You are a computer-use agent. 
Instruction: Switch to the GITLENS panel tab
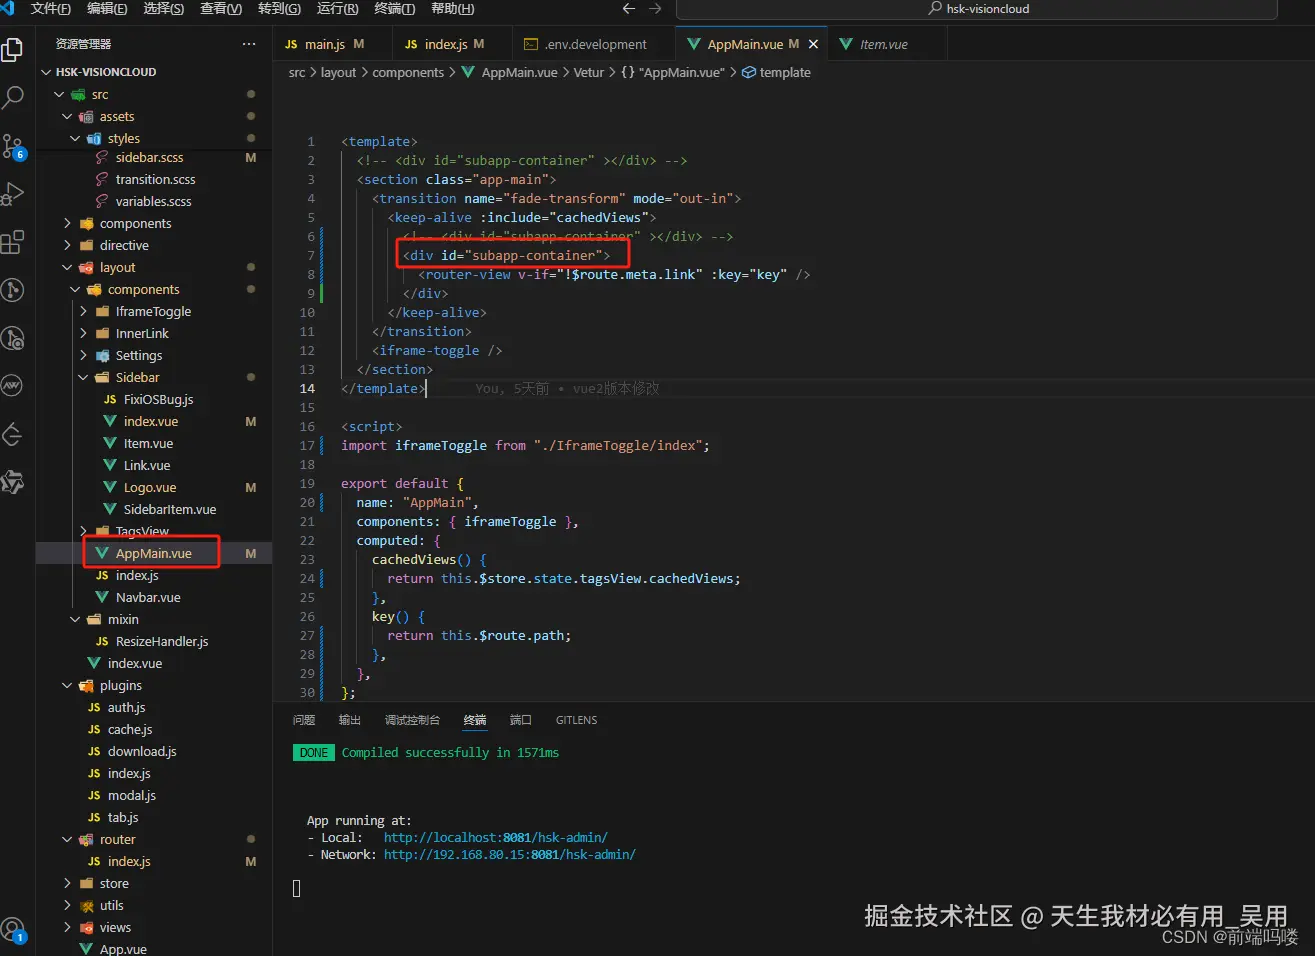click(576, 720)
